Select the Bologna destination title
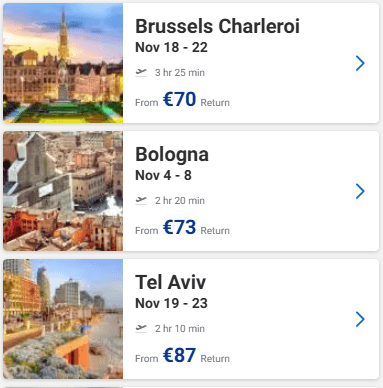Screen dimensions: 383x388 [172, 155]
